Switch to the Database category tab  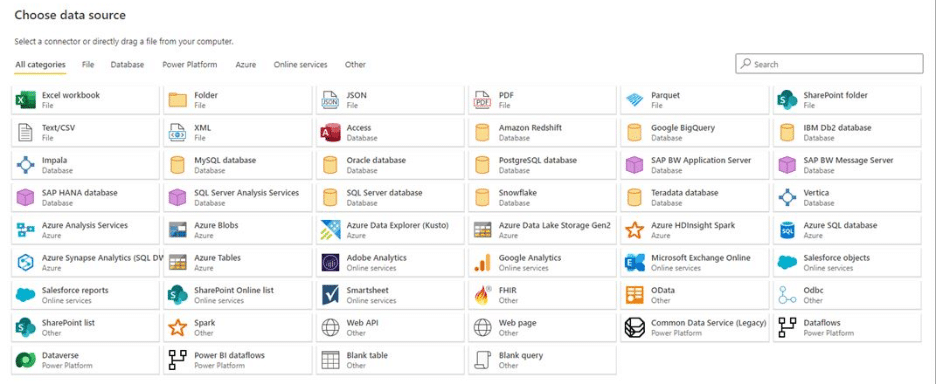(x=127, y=64)
